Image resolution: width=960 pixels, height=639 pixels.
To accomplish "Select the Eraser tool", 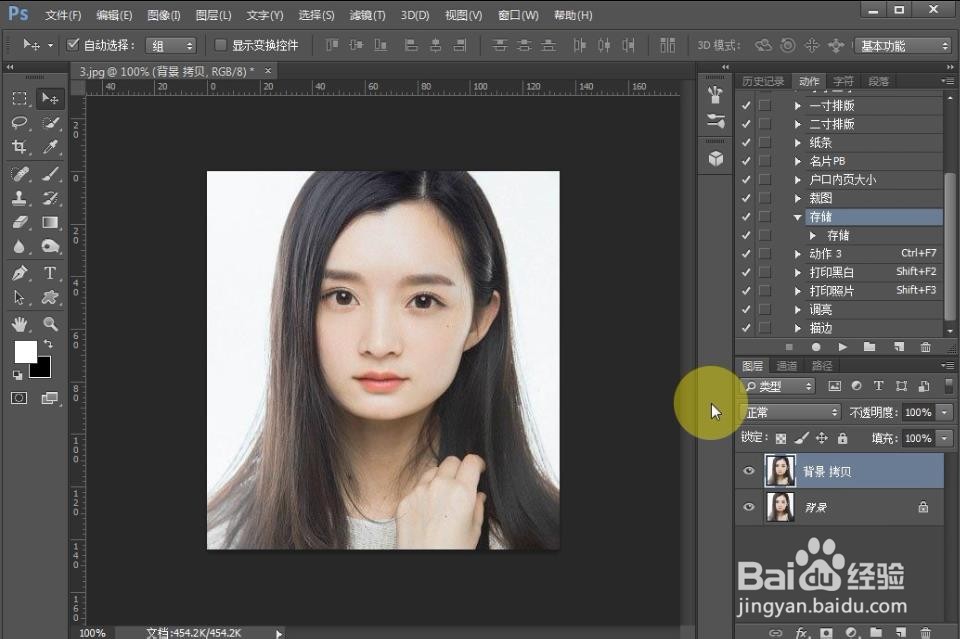I will 20,222.
